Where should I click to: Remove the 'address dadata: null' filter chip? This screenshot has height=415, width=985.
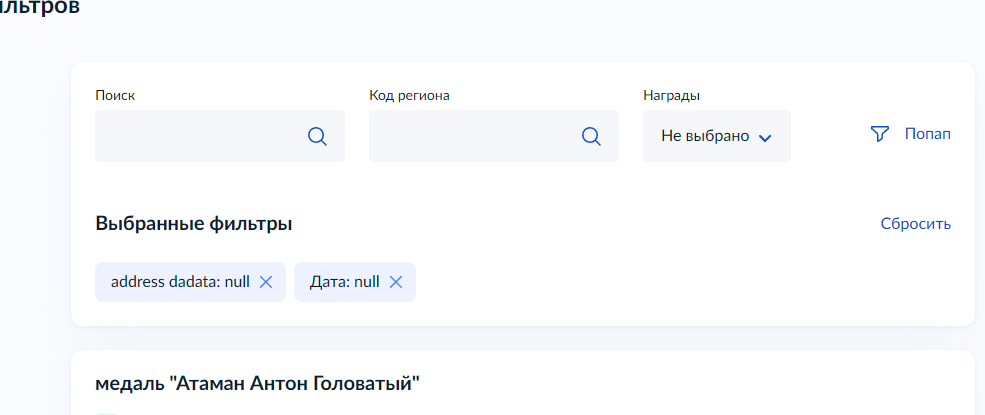click(x=266, y=282)
